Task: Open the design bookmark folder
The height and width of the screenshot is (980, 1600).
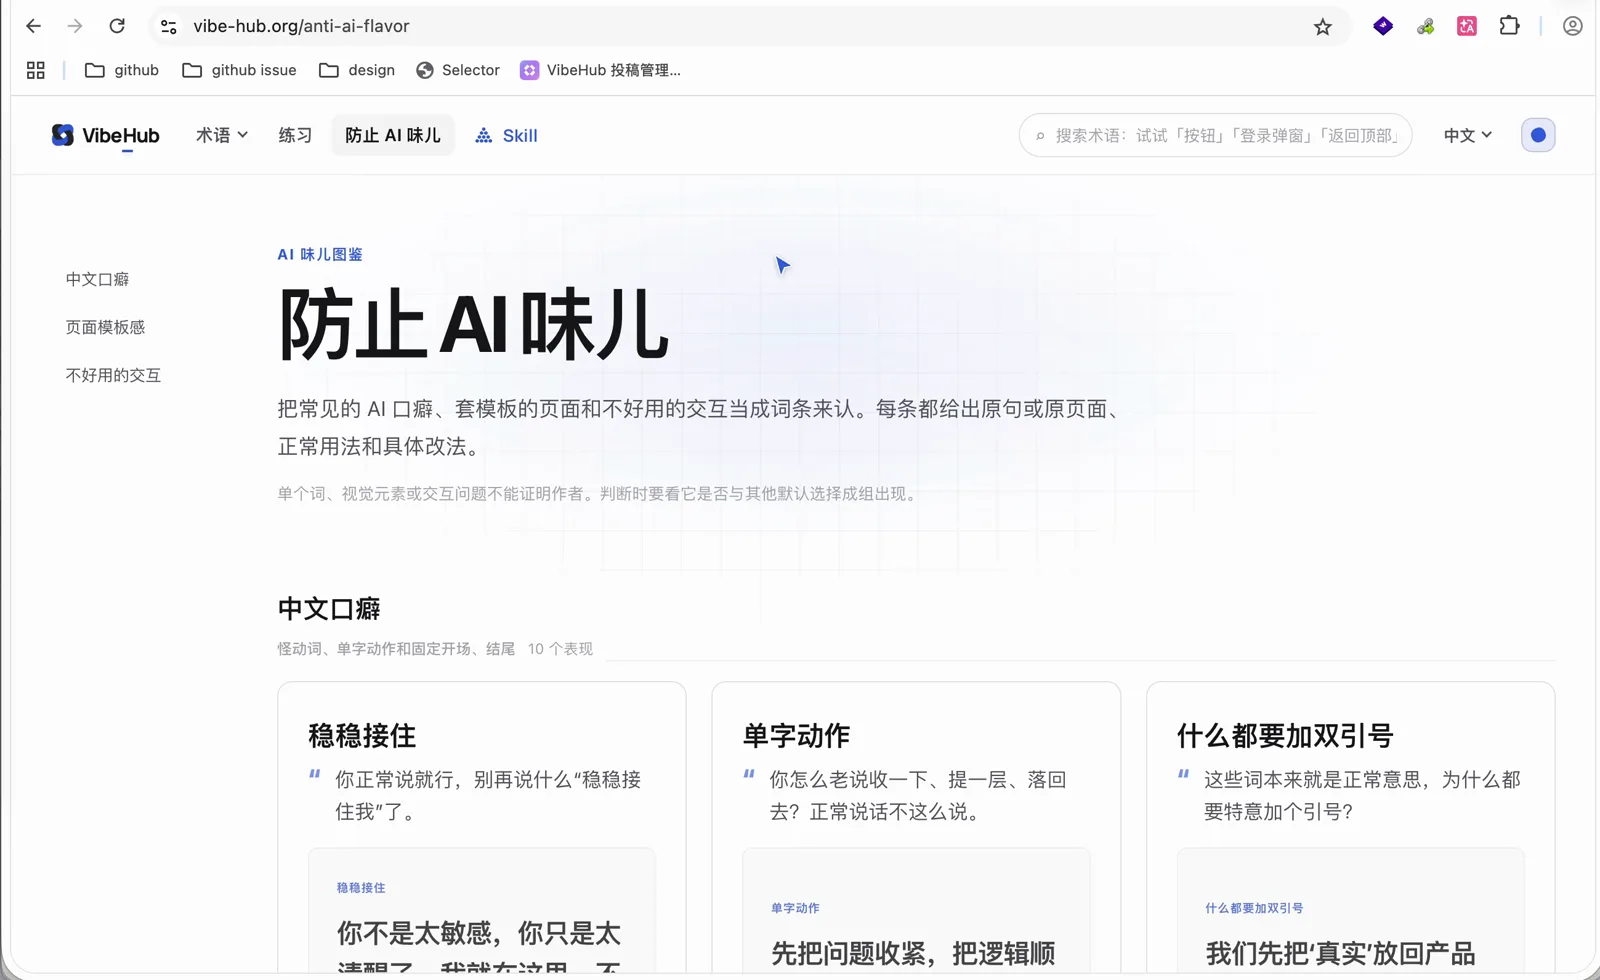Action: click(x=357, y=70)
